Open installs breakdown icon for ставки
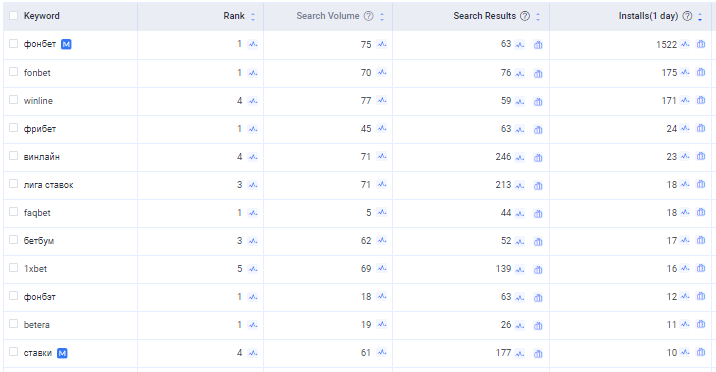This screenshot has height=372, width=716. coord(701,352)
